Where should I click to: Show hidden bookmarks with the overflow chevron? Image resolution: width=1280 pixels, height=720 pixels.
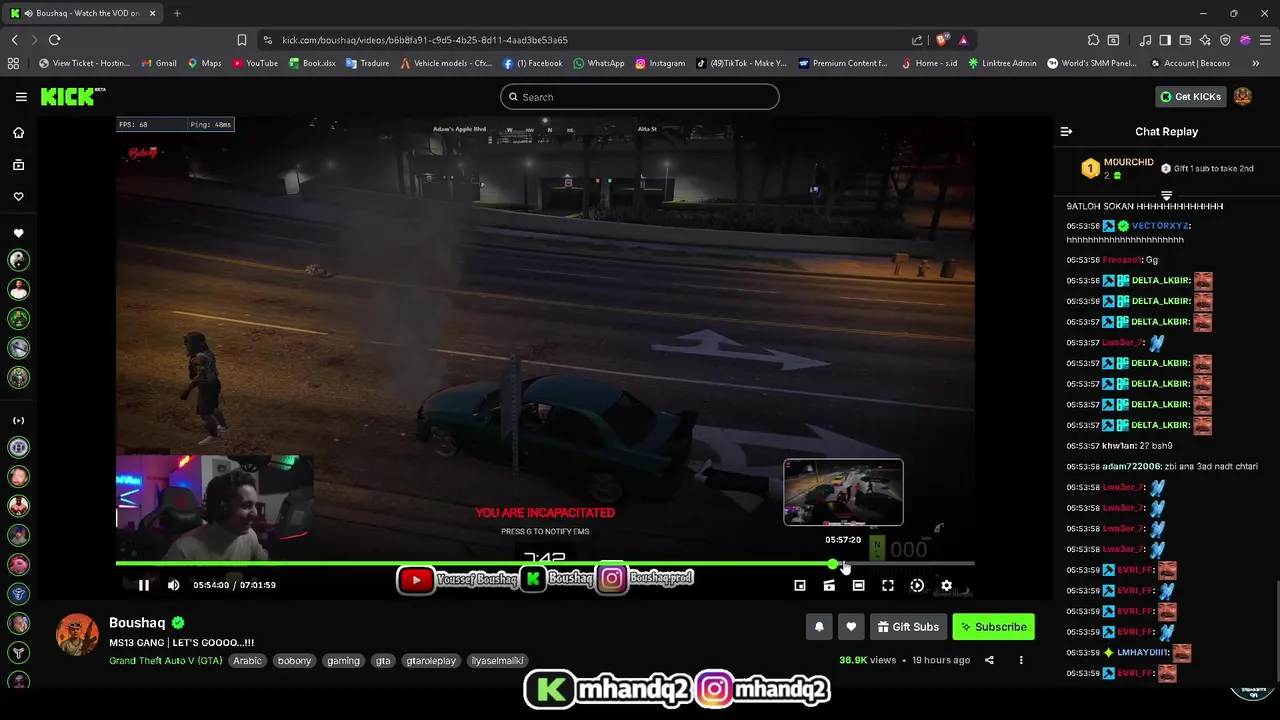click(x=1255, y=63)
